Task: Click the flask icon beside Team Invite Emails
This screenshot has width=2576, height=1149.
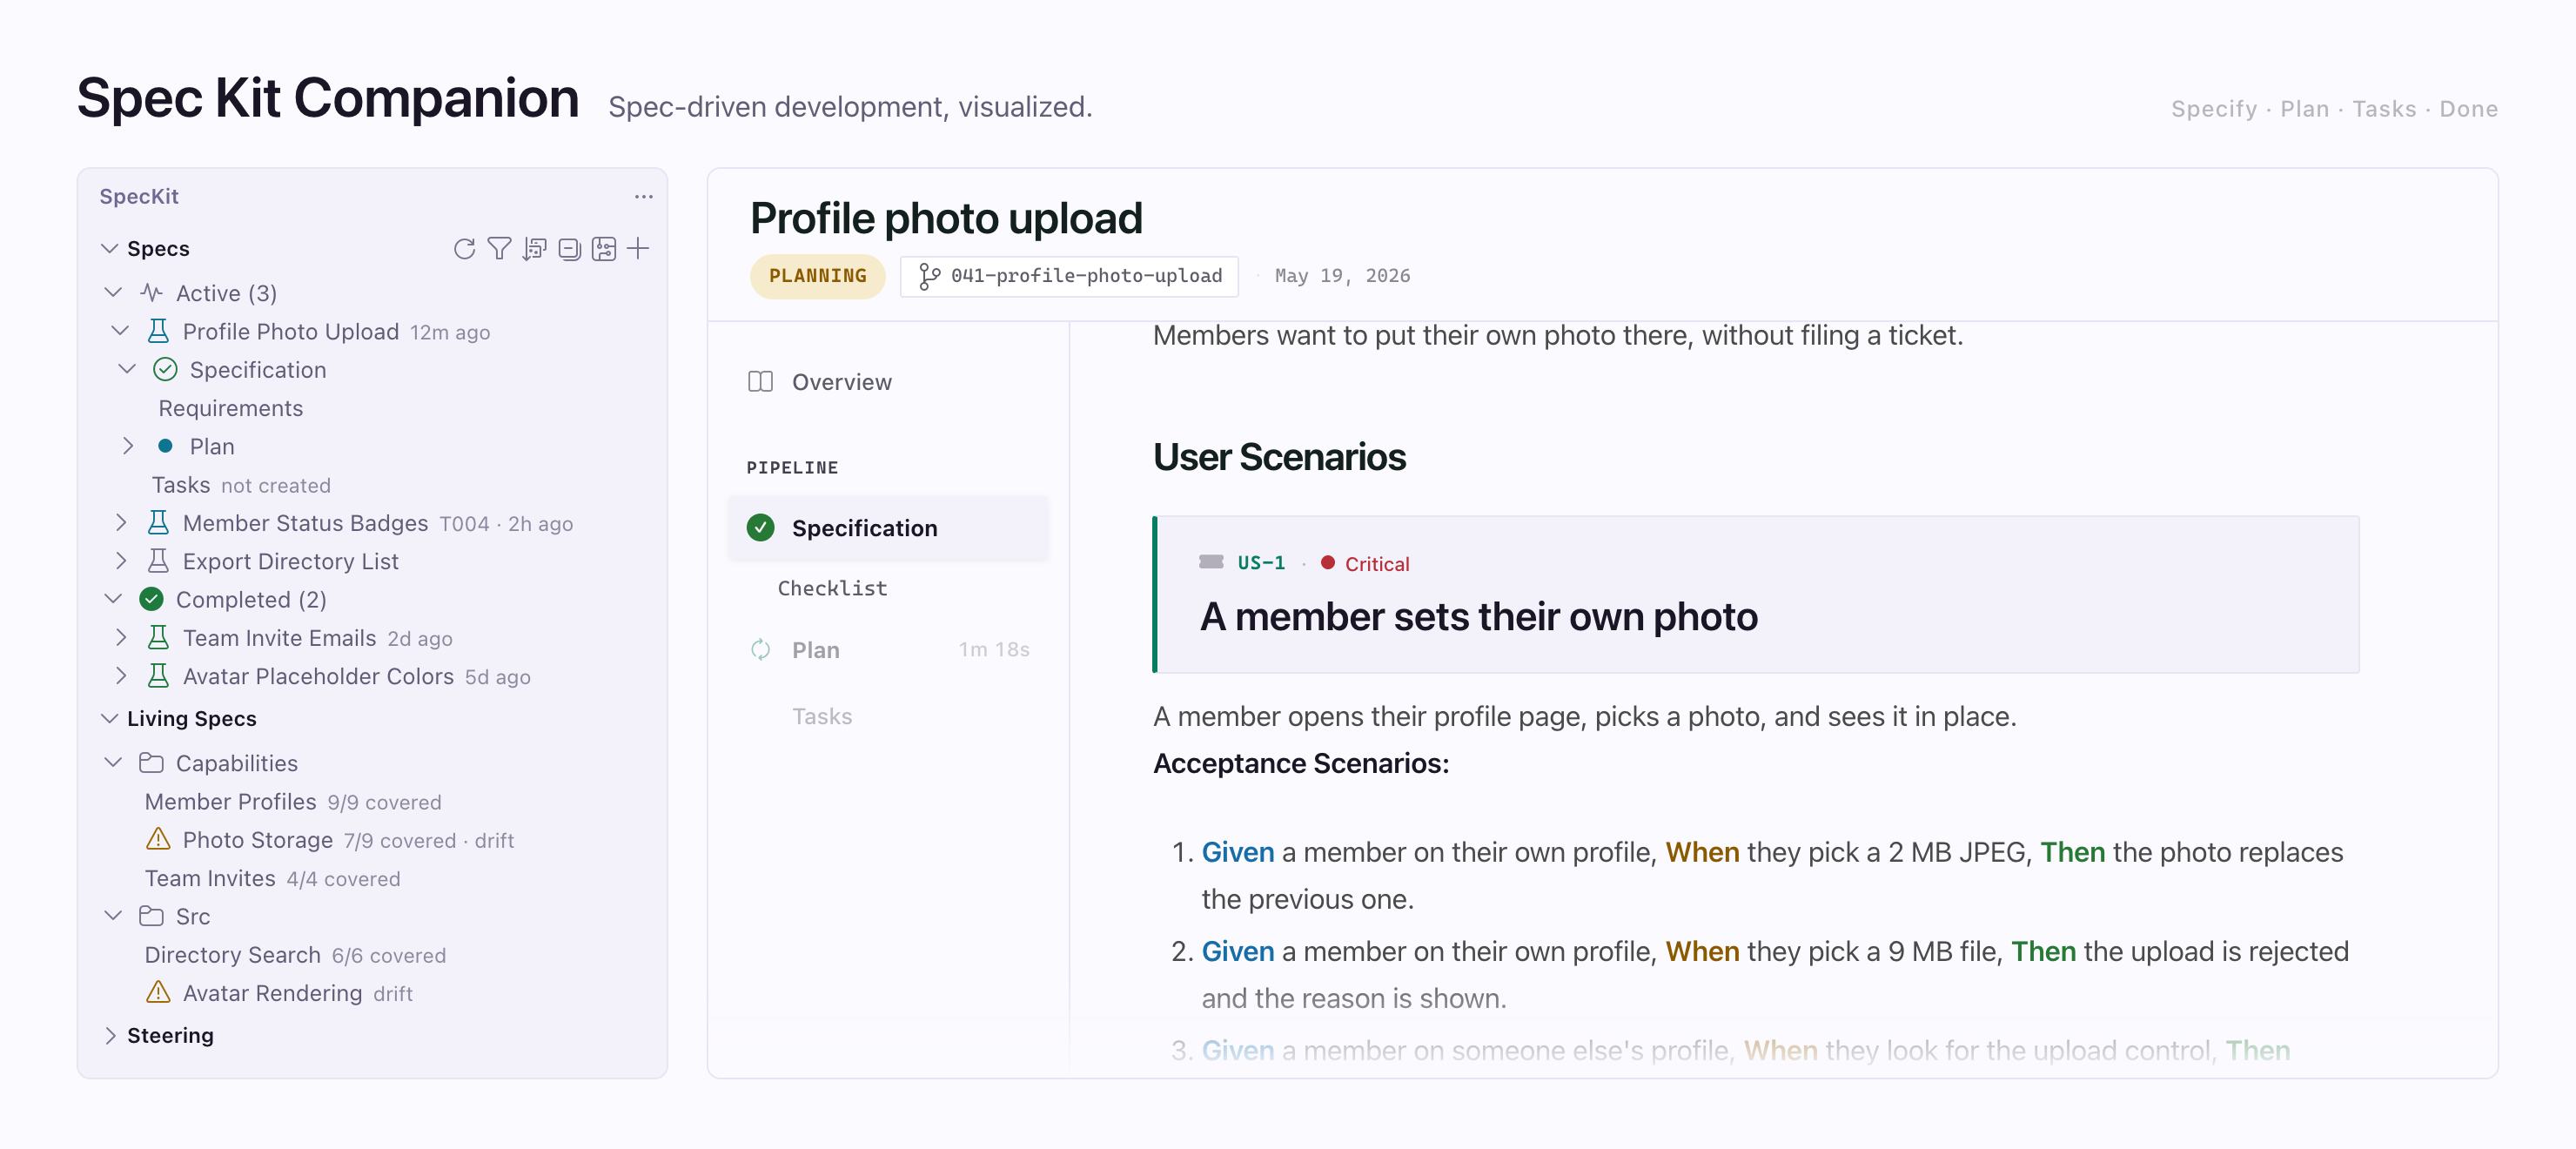Action: pos(158,638)
